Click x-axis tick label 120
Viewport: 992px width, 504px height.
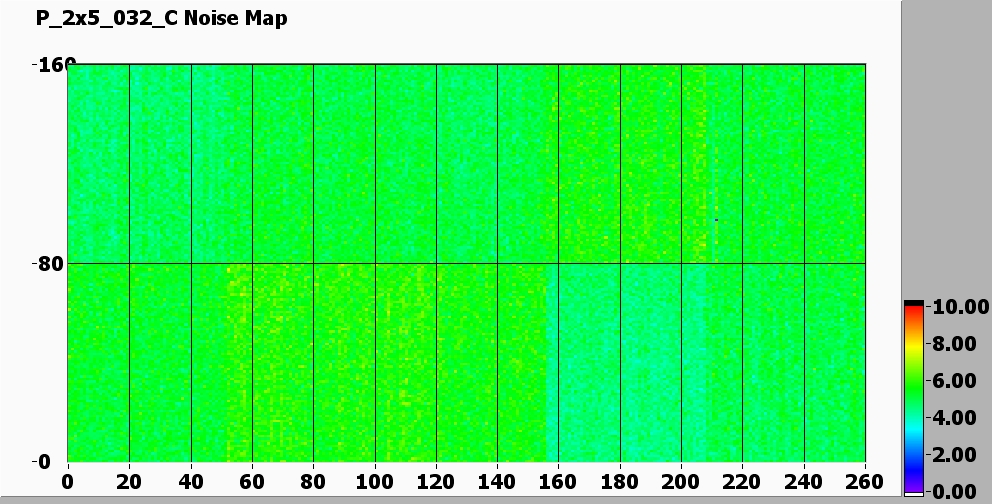click(x=436, y=482)
